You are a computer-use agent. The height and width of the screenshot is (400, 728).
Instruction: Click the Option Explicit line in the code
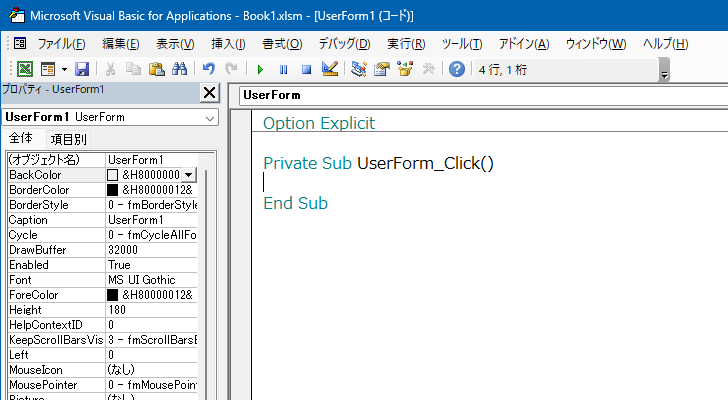pos(319,123)
